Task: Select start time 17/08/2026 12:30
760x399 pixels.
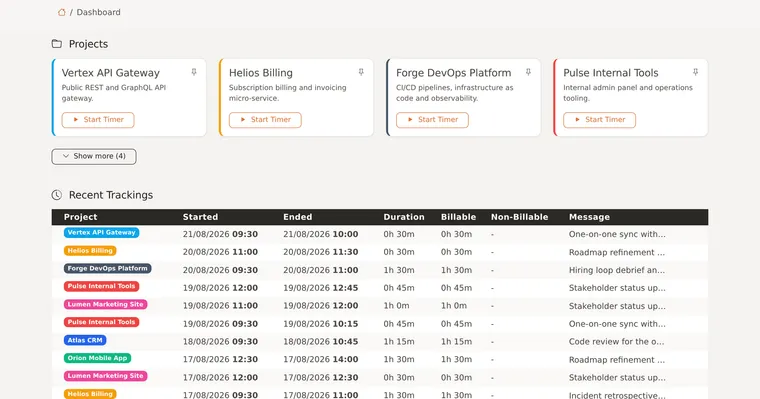Action: tap(220, 360)
